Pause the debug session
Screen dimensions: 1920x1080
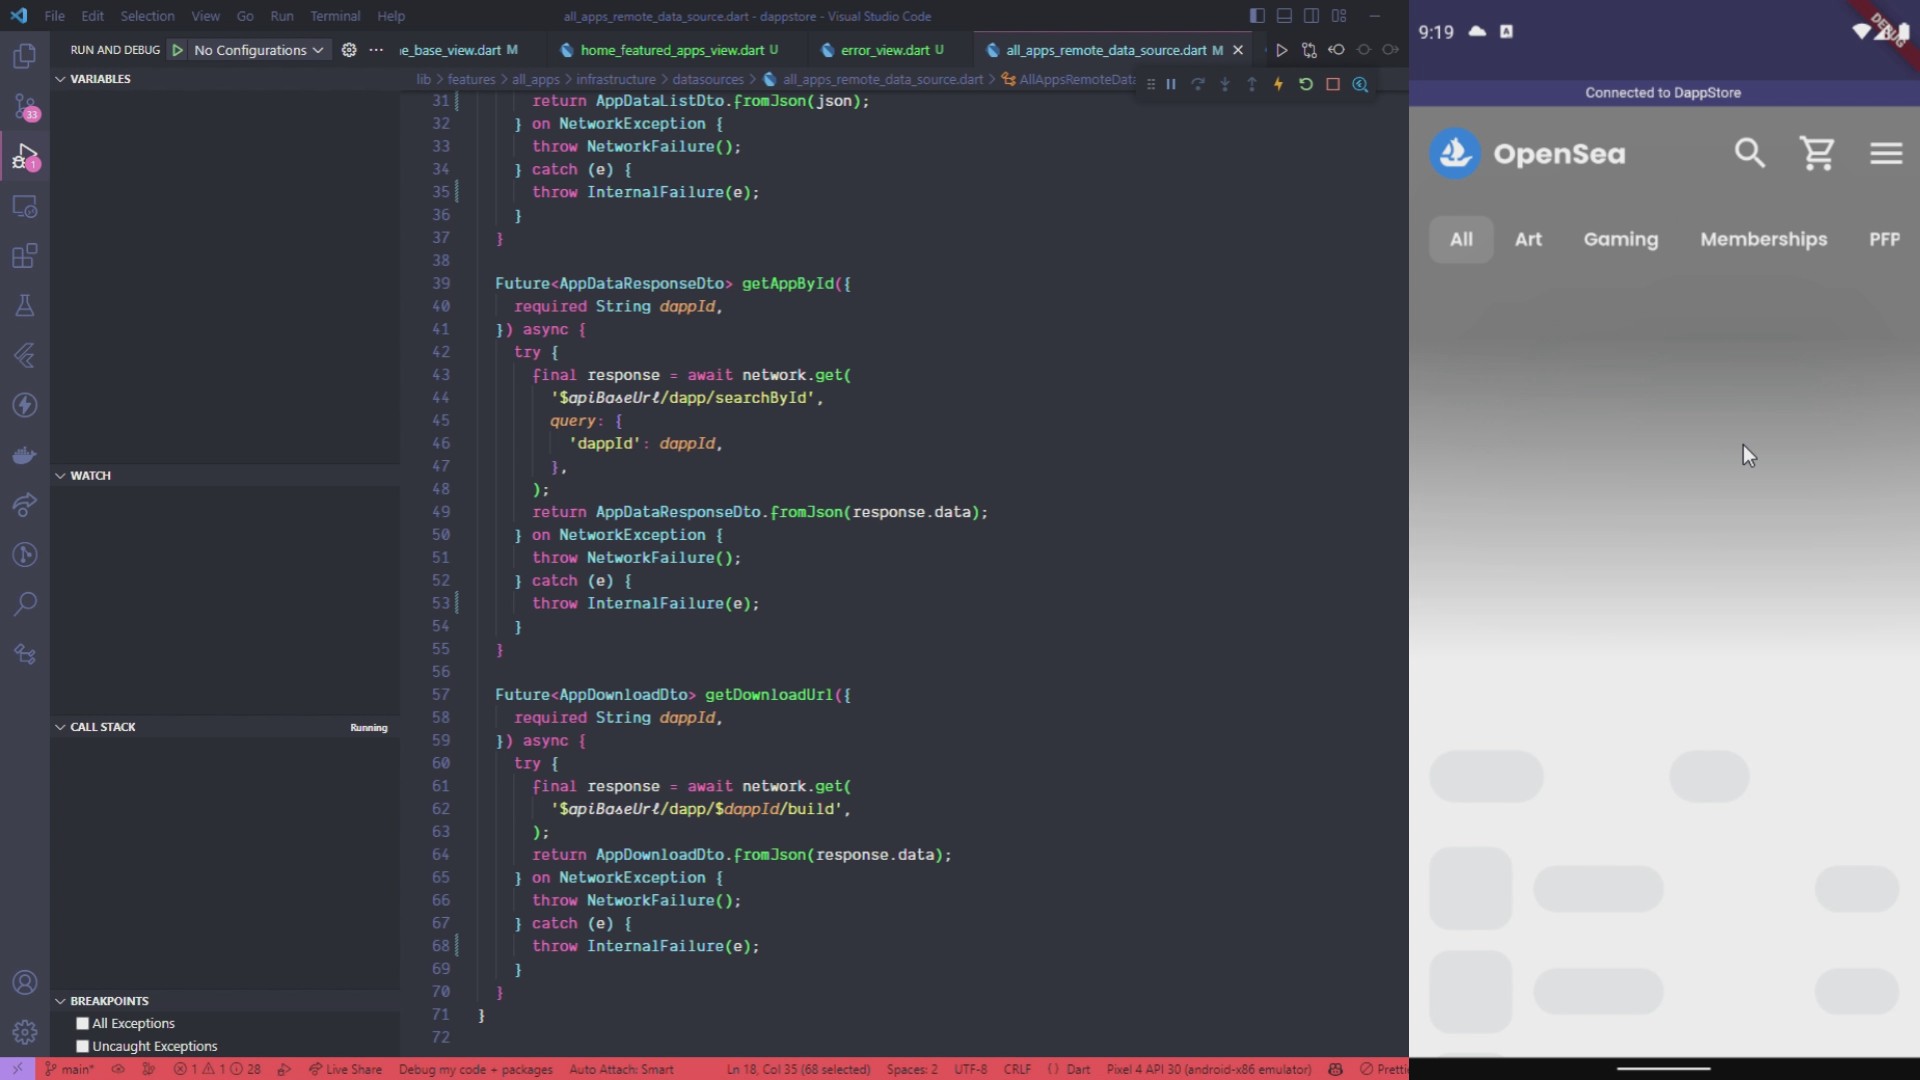point(1171,85)
